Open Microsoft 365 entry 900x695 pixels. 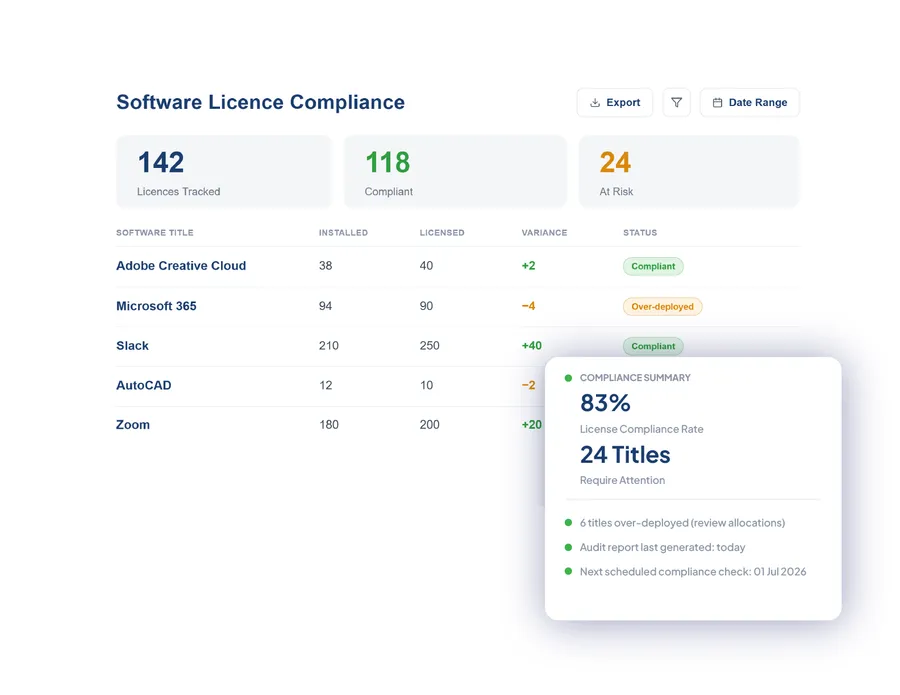coord(156,306)
